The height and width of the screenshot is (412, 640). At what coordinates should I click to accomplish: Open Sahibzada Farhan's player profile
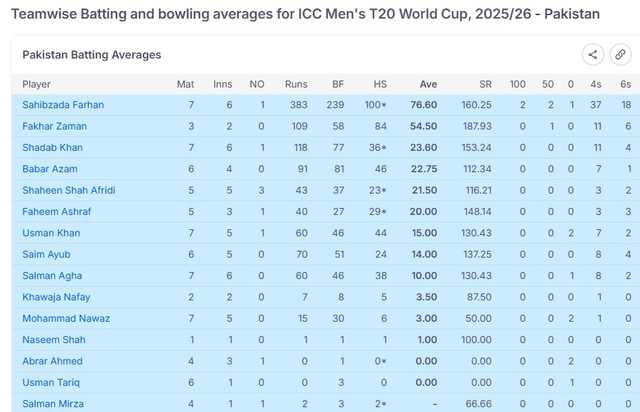click(x=63, y=105)
